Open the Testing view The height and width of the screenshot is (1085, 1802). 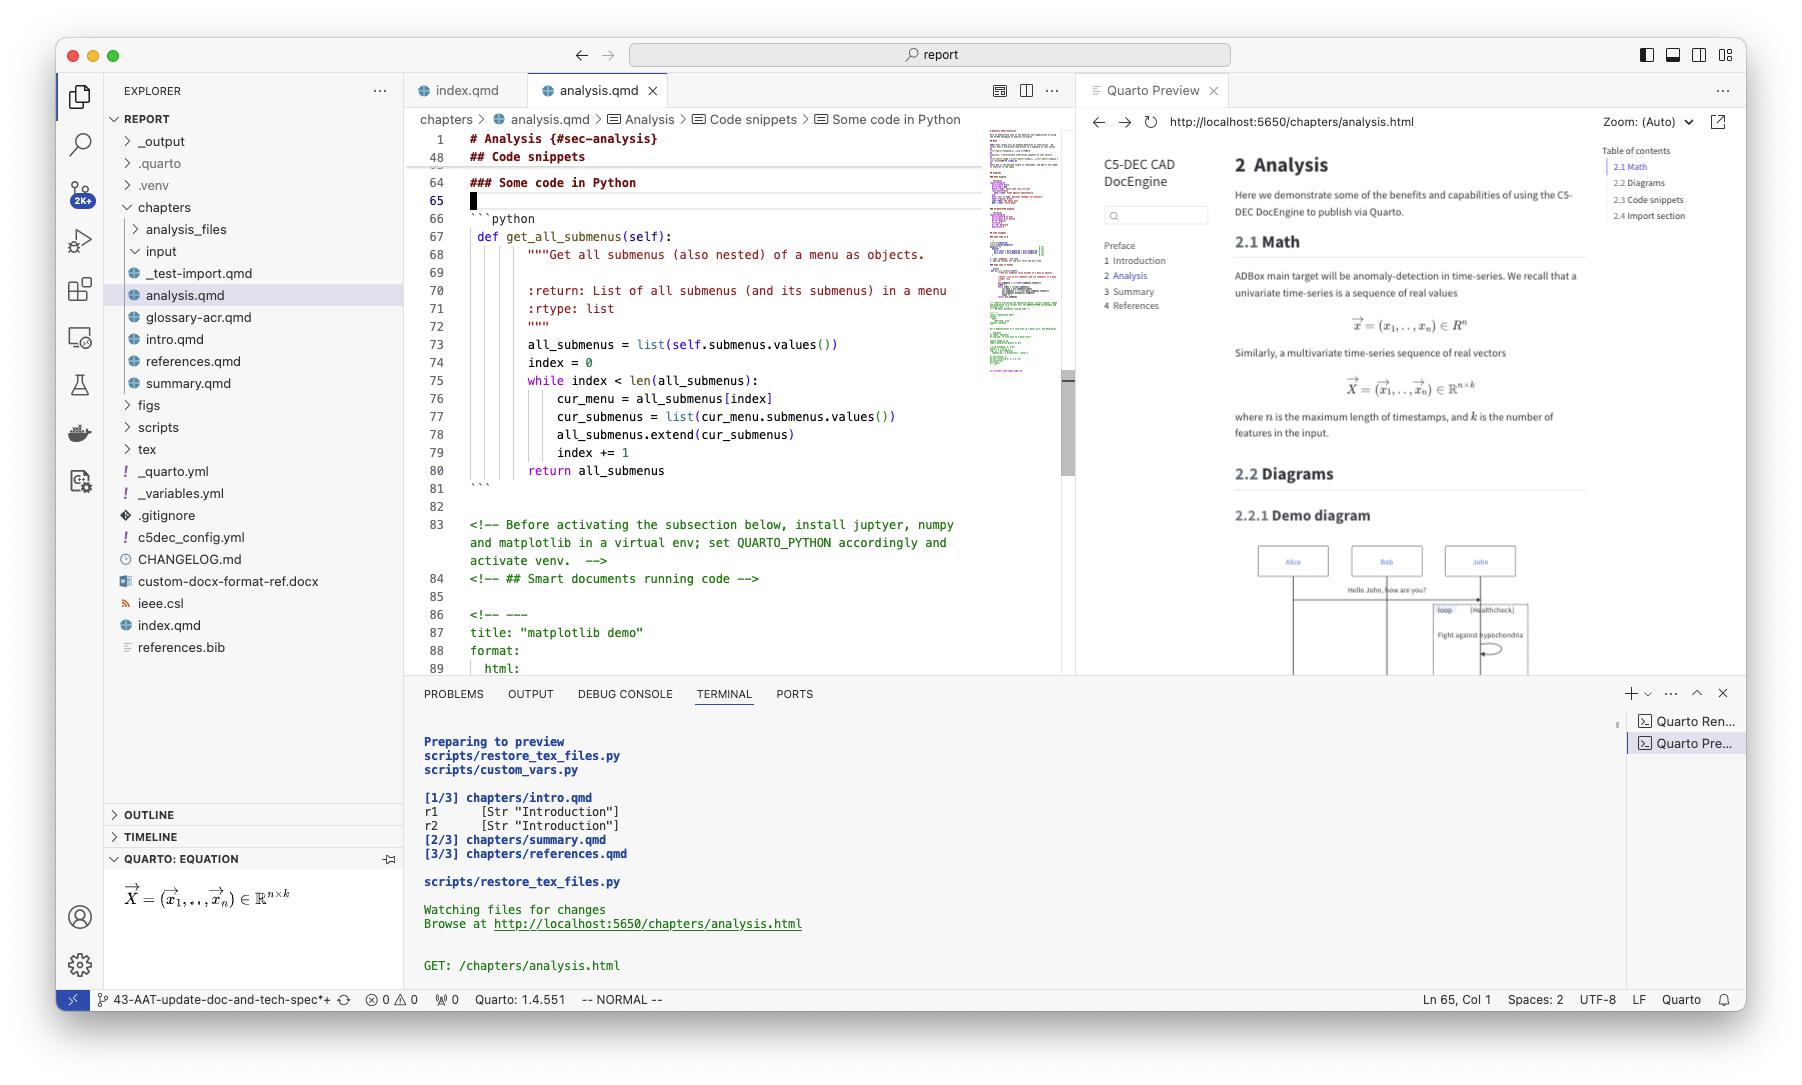pos(80,385)
